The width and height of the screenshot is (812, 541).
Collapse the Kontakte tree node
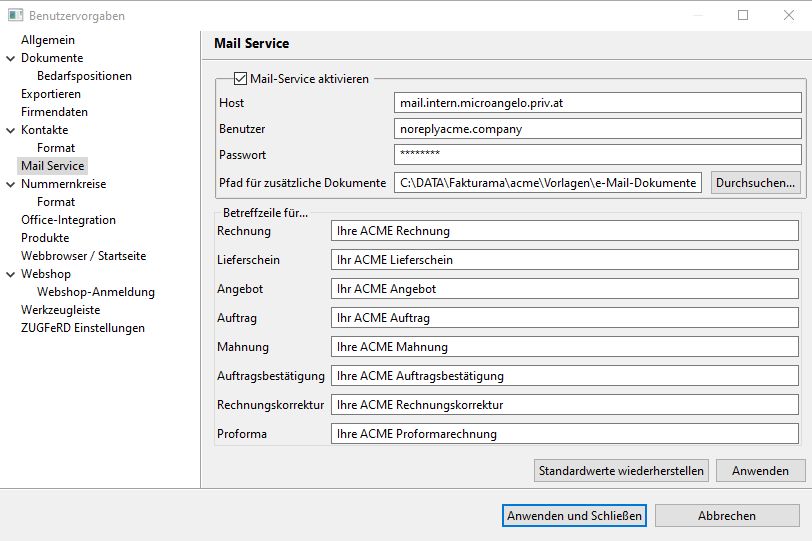click(x=10, y=130)
